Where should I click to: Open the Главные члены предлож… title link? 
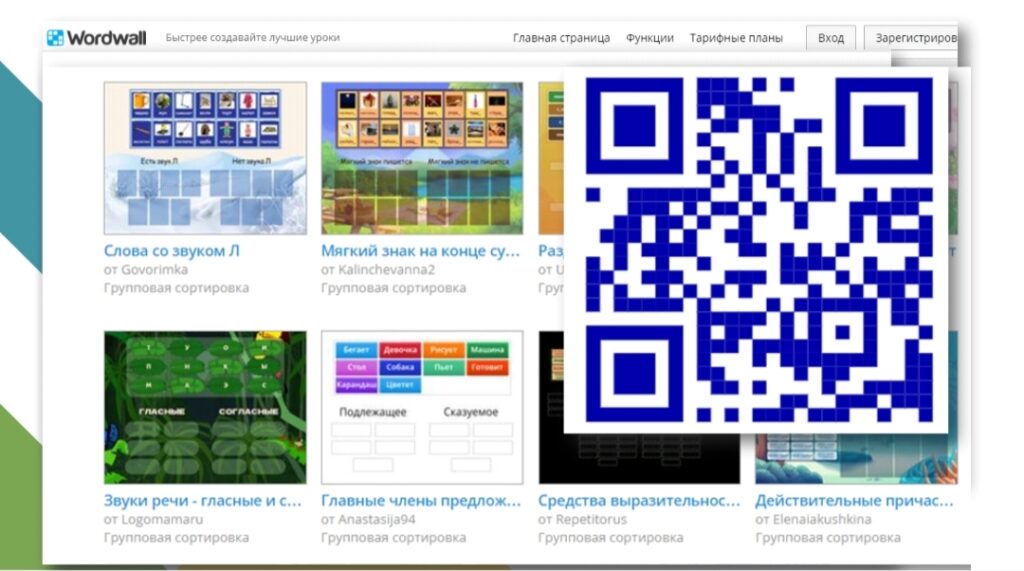click(x=421, y=501)
